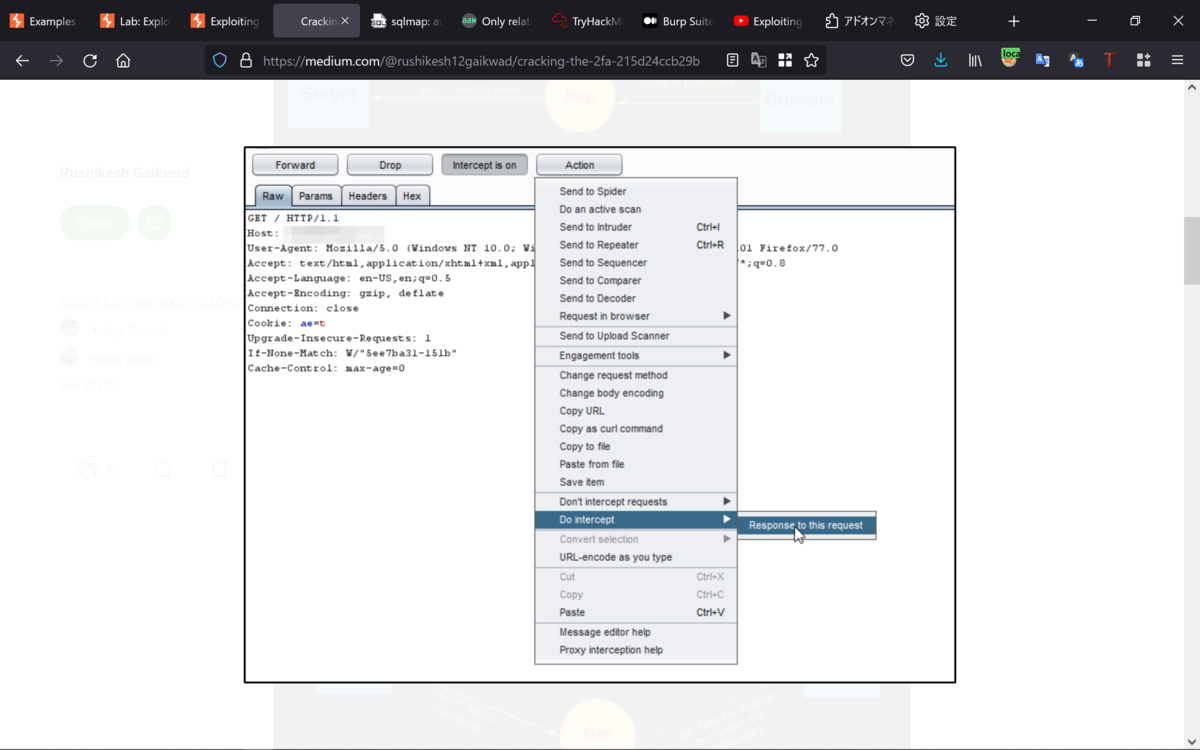Switch to the YouTube 'Exploiting' tab

click(768, 21)
